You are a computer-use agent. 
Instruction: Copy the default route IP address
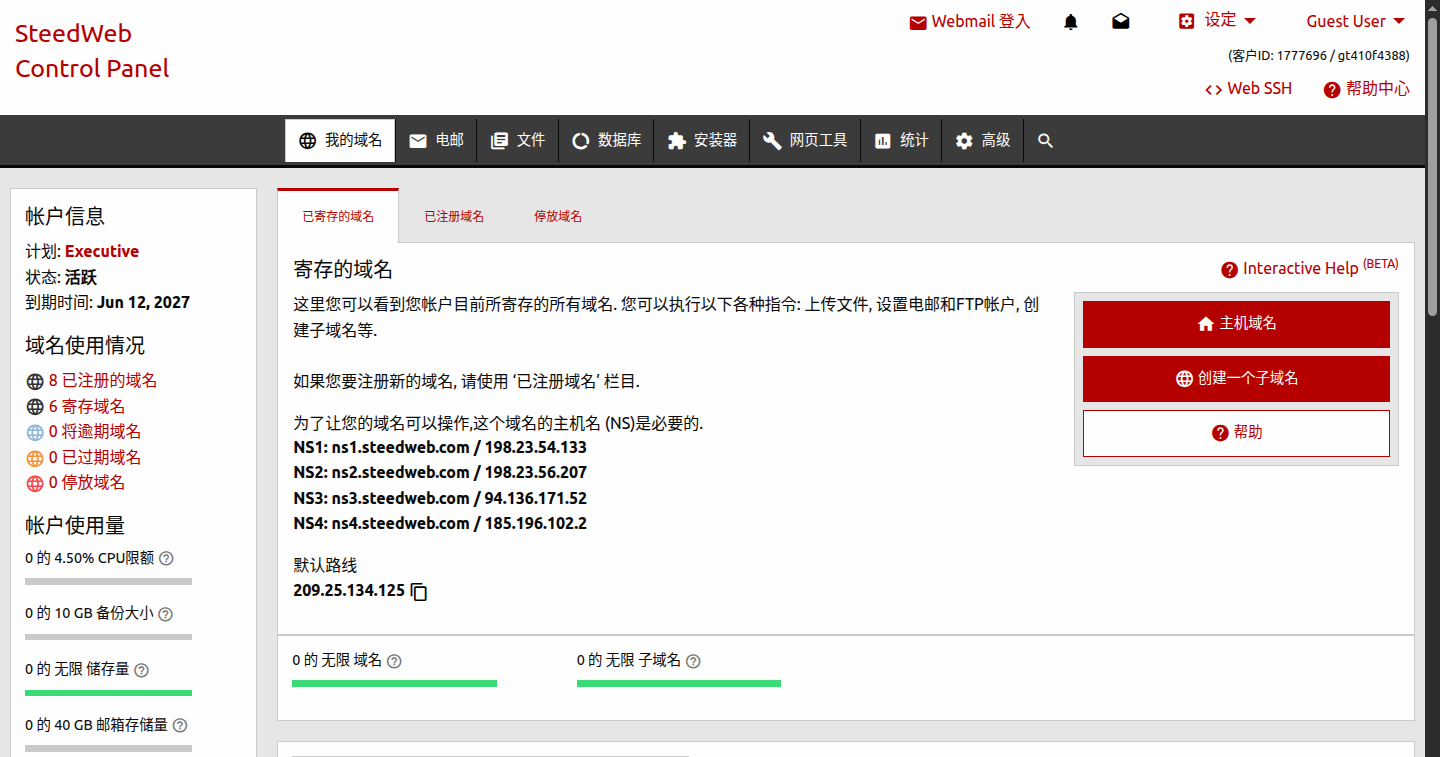[419, 591]
